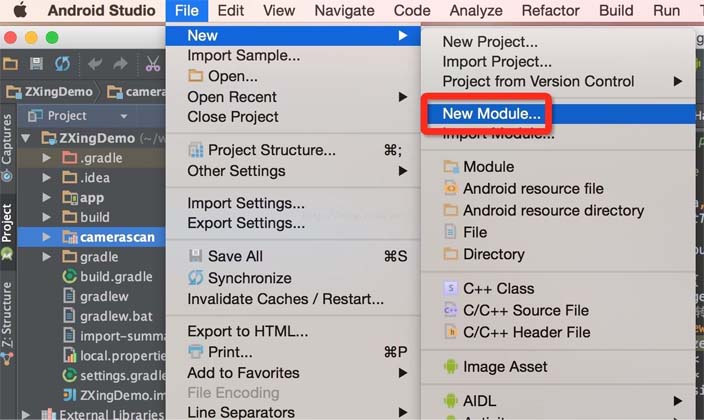Click the Undo arrow in toolbar

point(96,64)
